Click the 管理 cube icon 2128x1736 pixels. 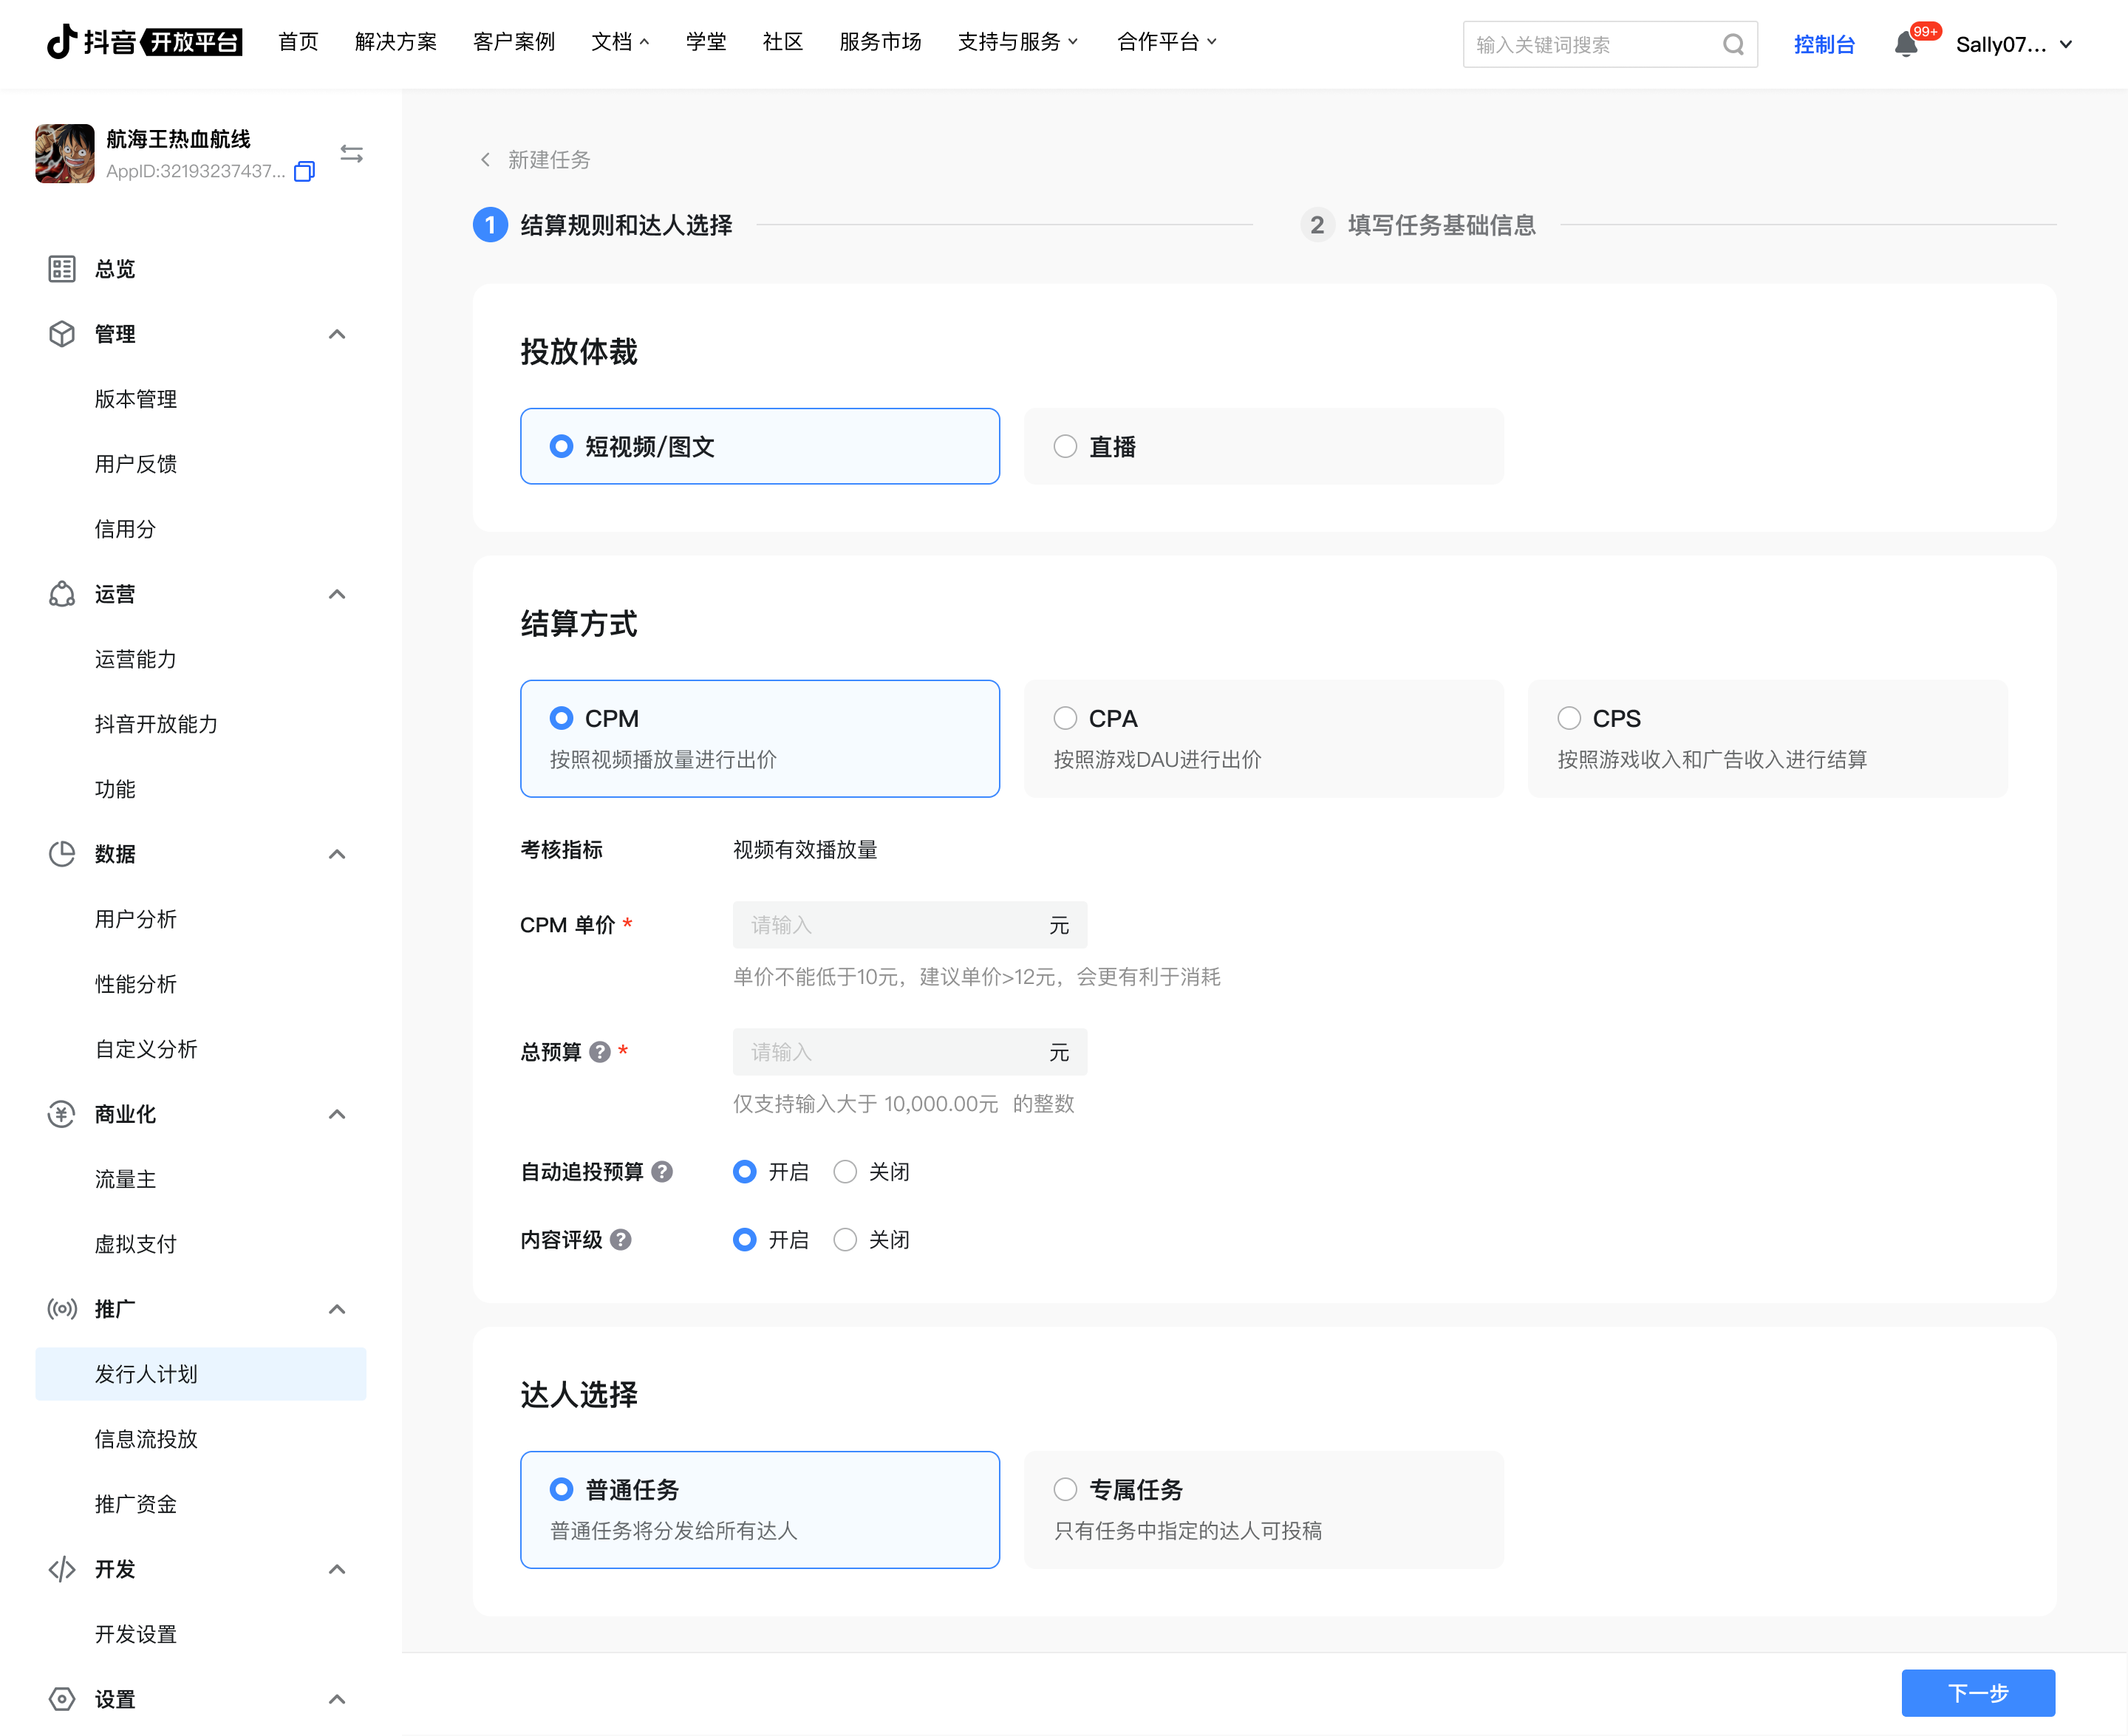[x=62, y=334]
